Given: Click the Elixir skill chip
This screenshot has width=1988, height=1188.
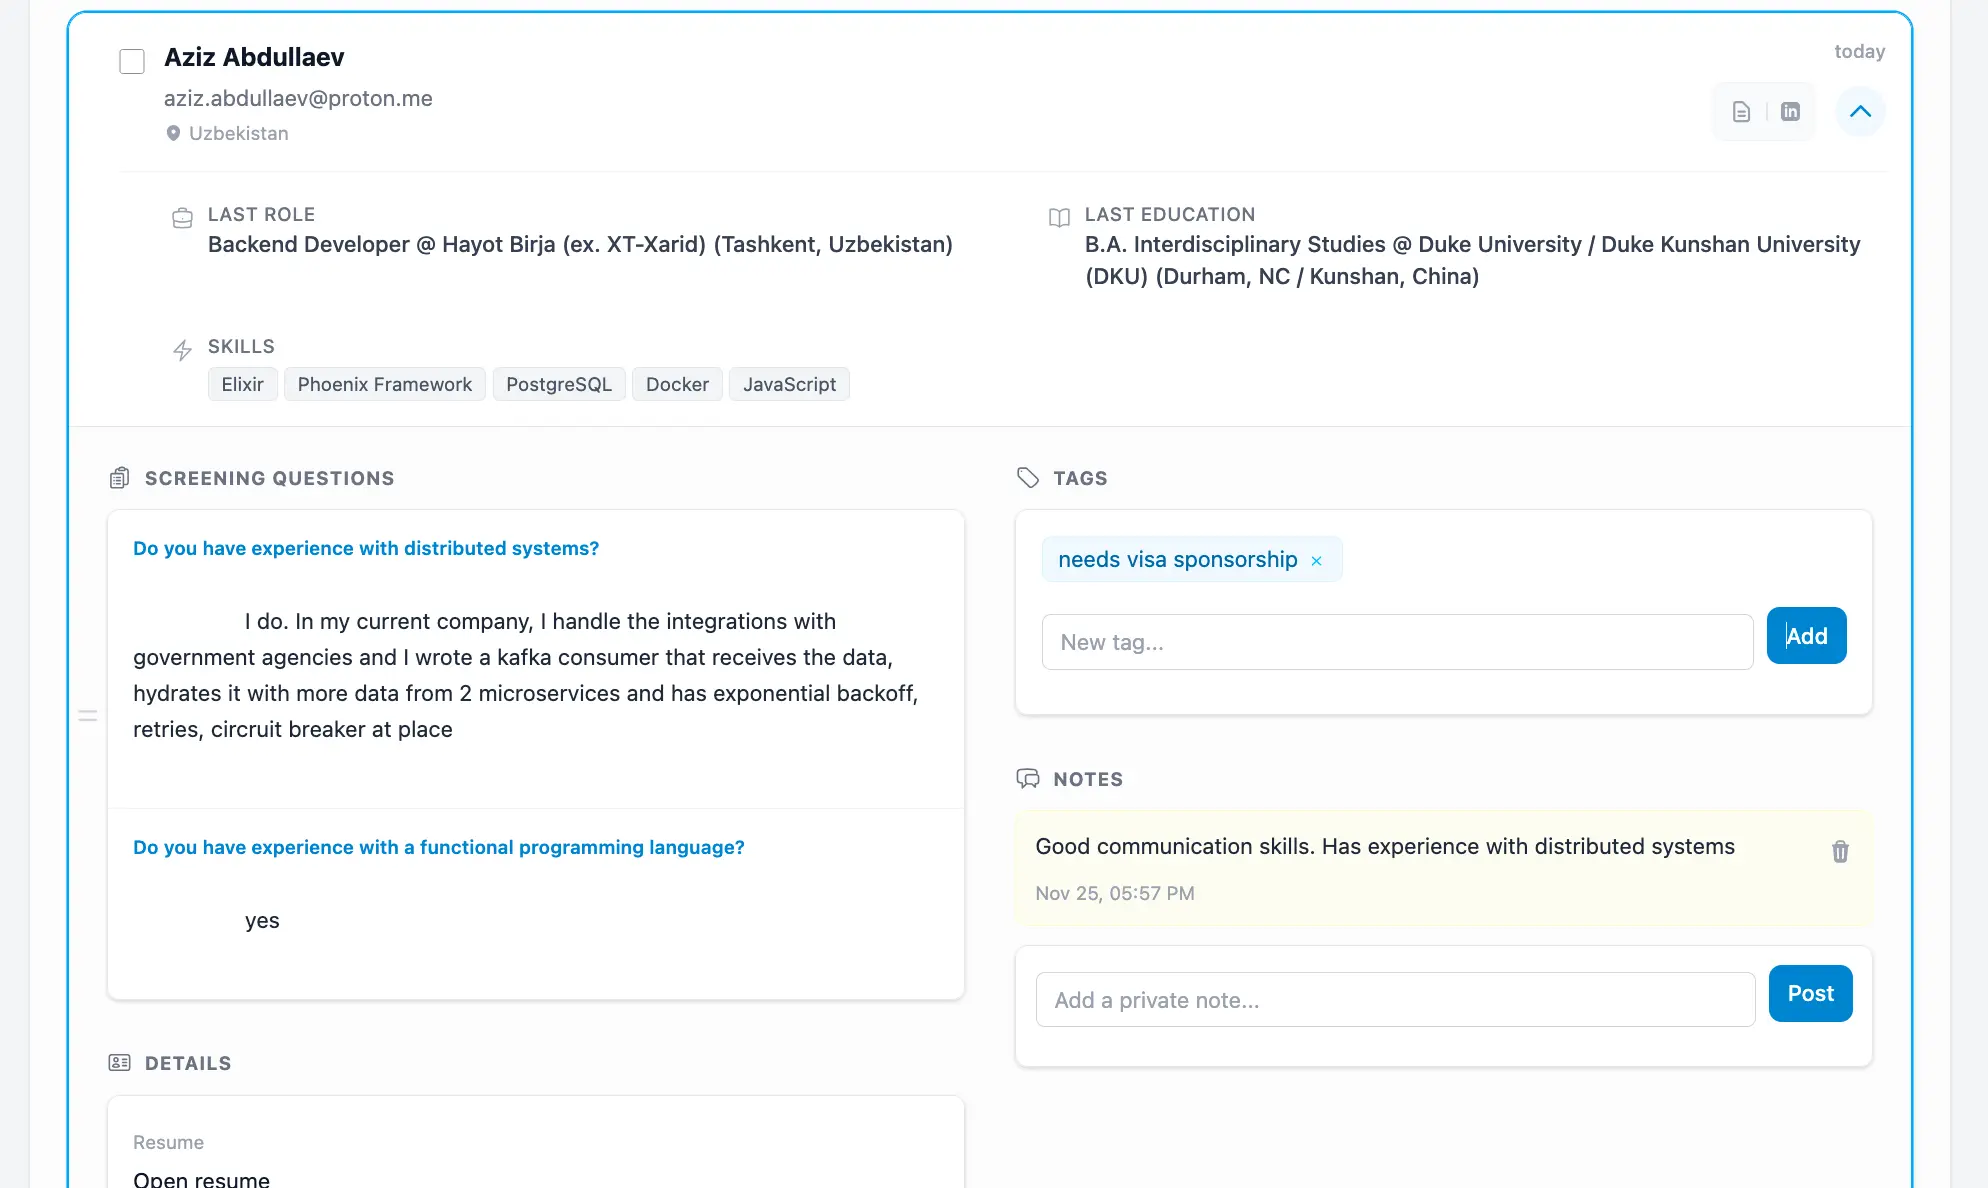Looking at the screenshot, I should [242, 385].
